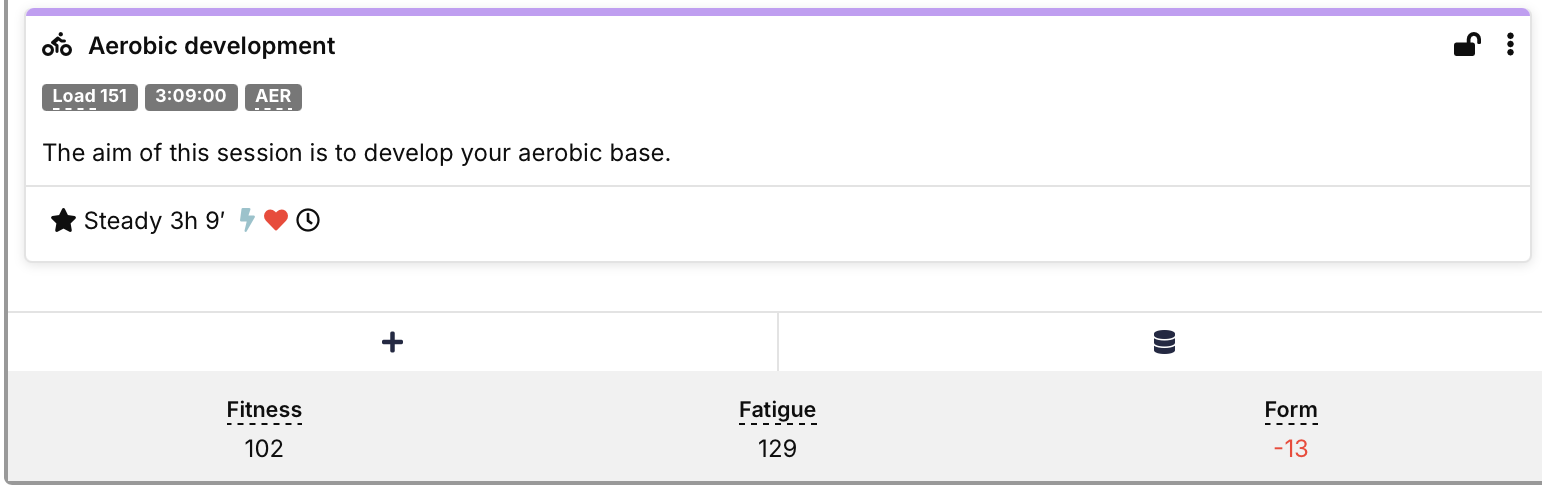Expand the Steady 3h 9' interval row
This screenshot has width=1542, height=502.
pos(155,221)
